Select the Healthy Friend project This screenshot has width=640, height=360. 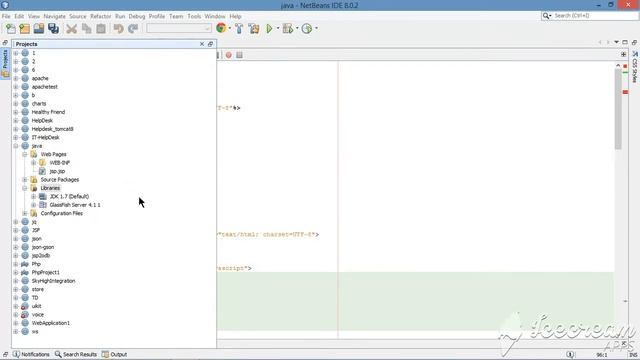(48, 112)
